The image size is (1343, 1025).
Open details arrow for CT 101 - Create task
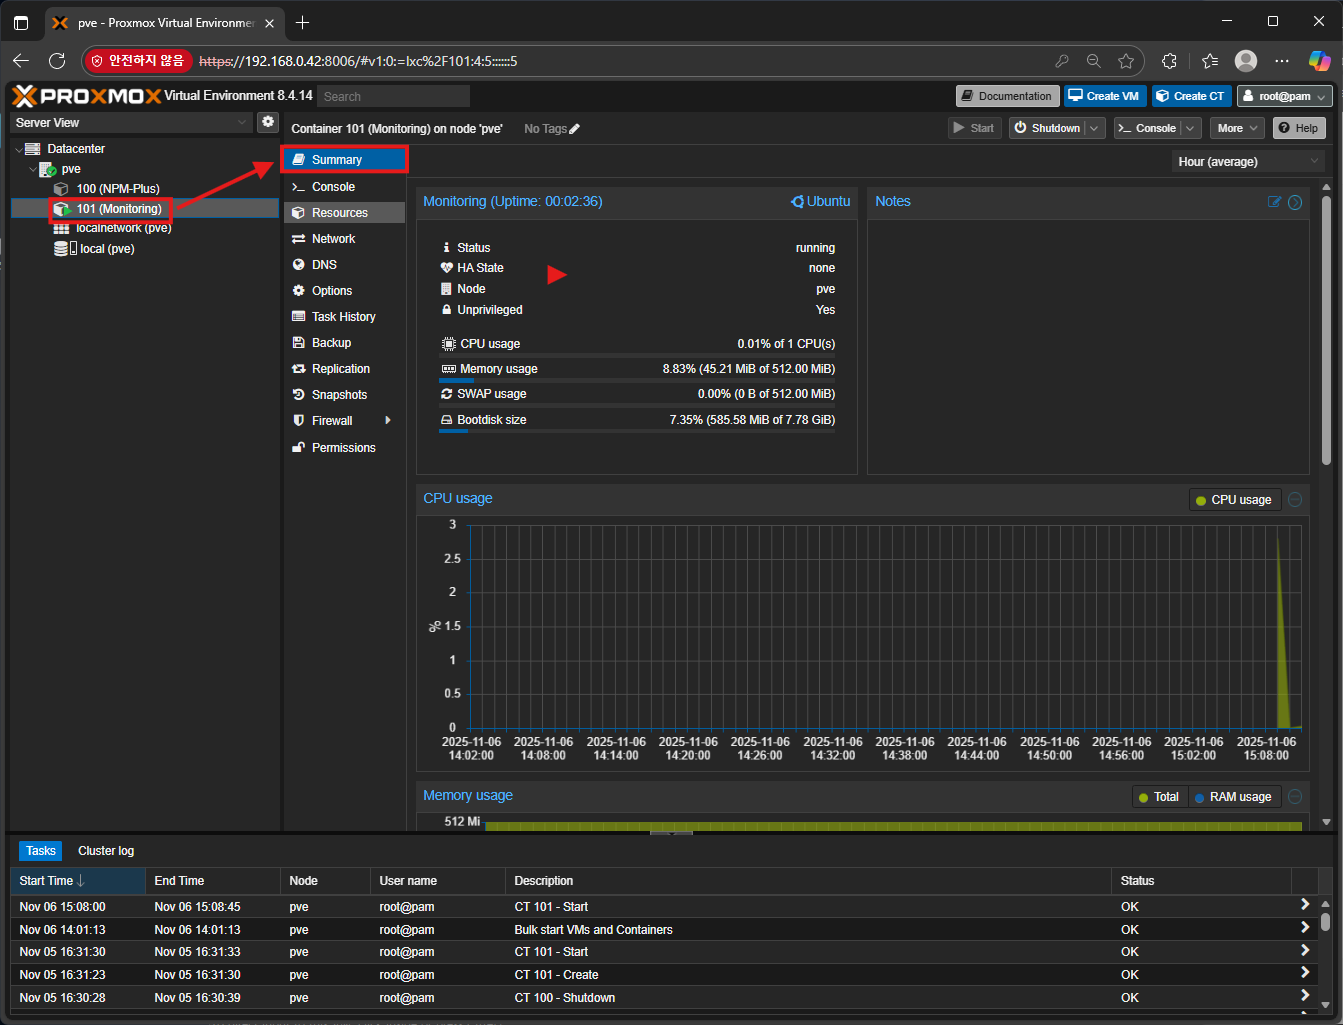[1304, 973]
